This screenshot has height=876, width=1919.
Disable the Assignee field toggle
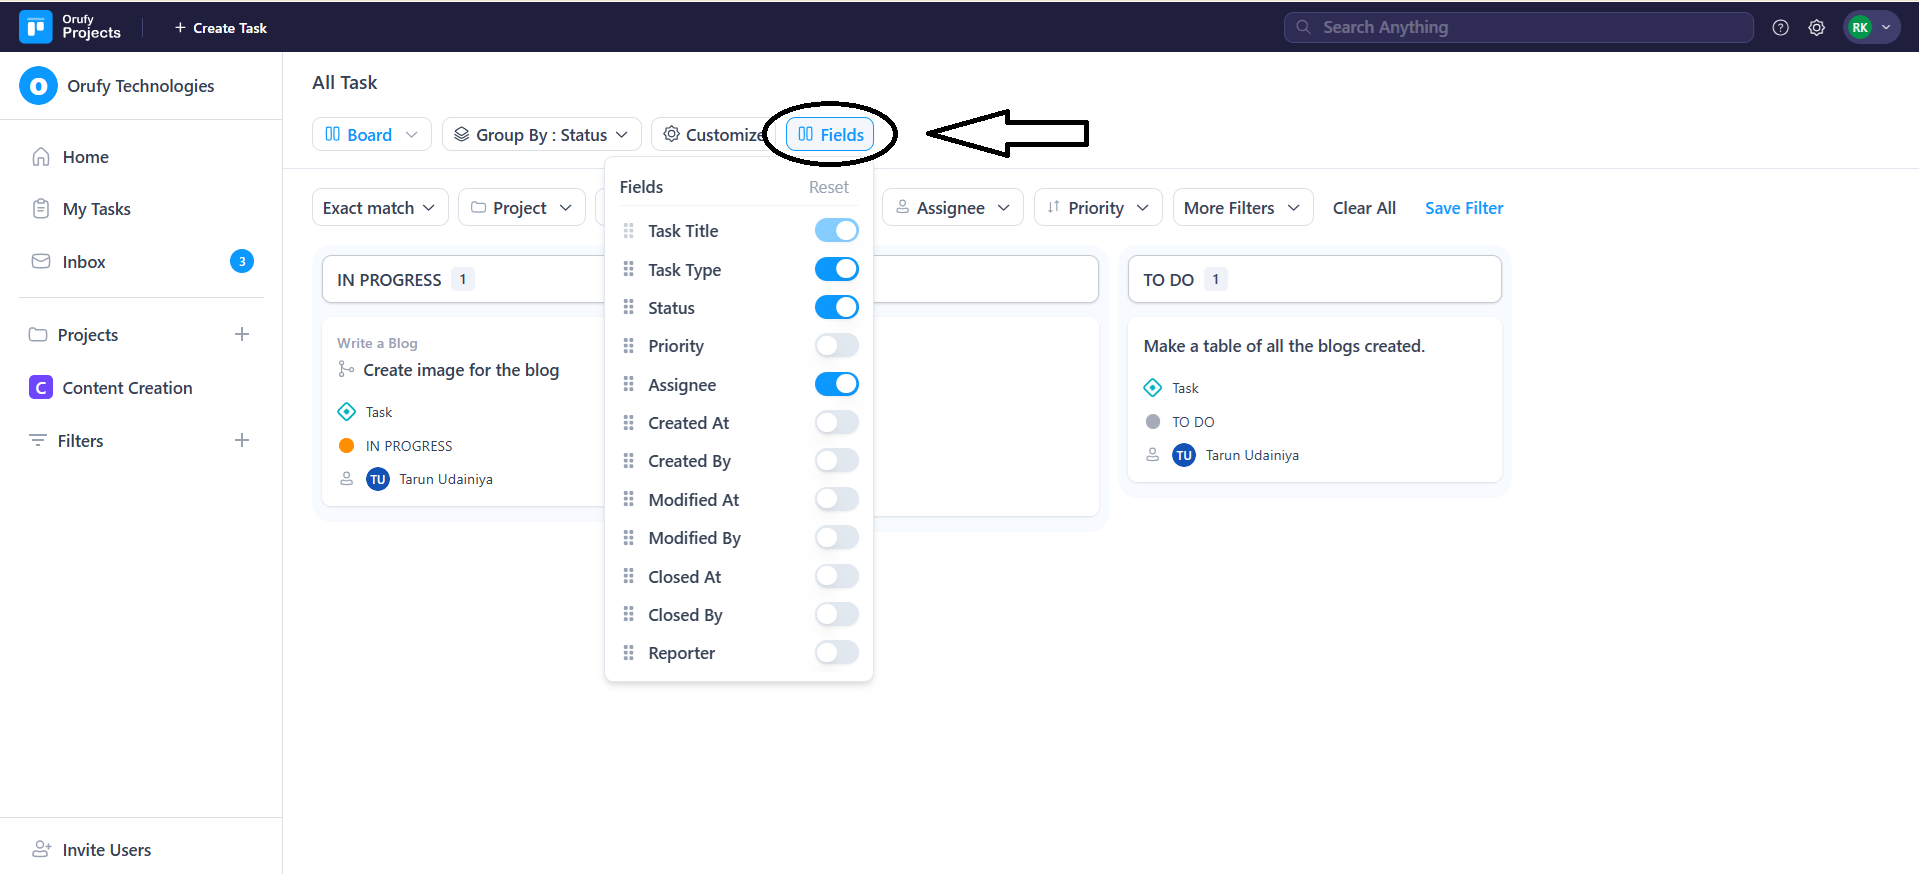coord(836,384)
